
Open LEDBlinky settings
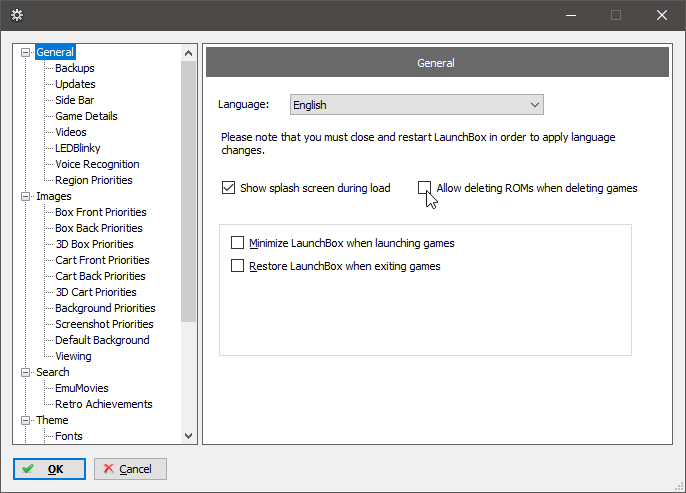tap(78, 148)
